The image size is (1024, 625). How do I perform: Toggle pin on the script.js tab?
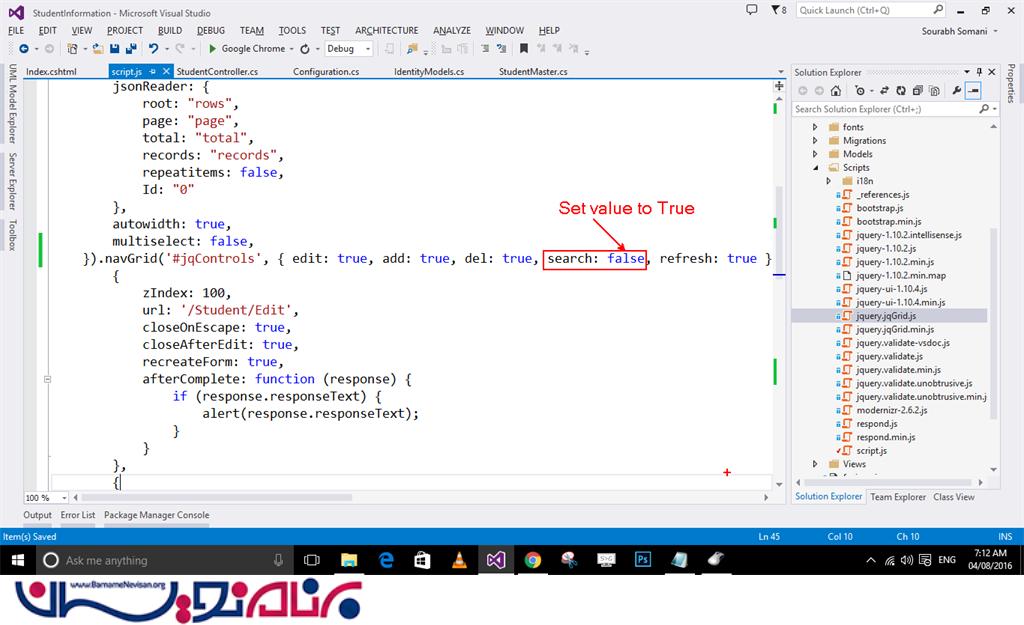pyautogui.click(x=152, y=72)
